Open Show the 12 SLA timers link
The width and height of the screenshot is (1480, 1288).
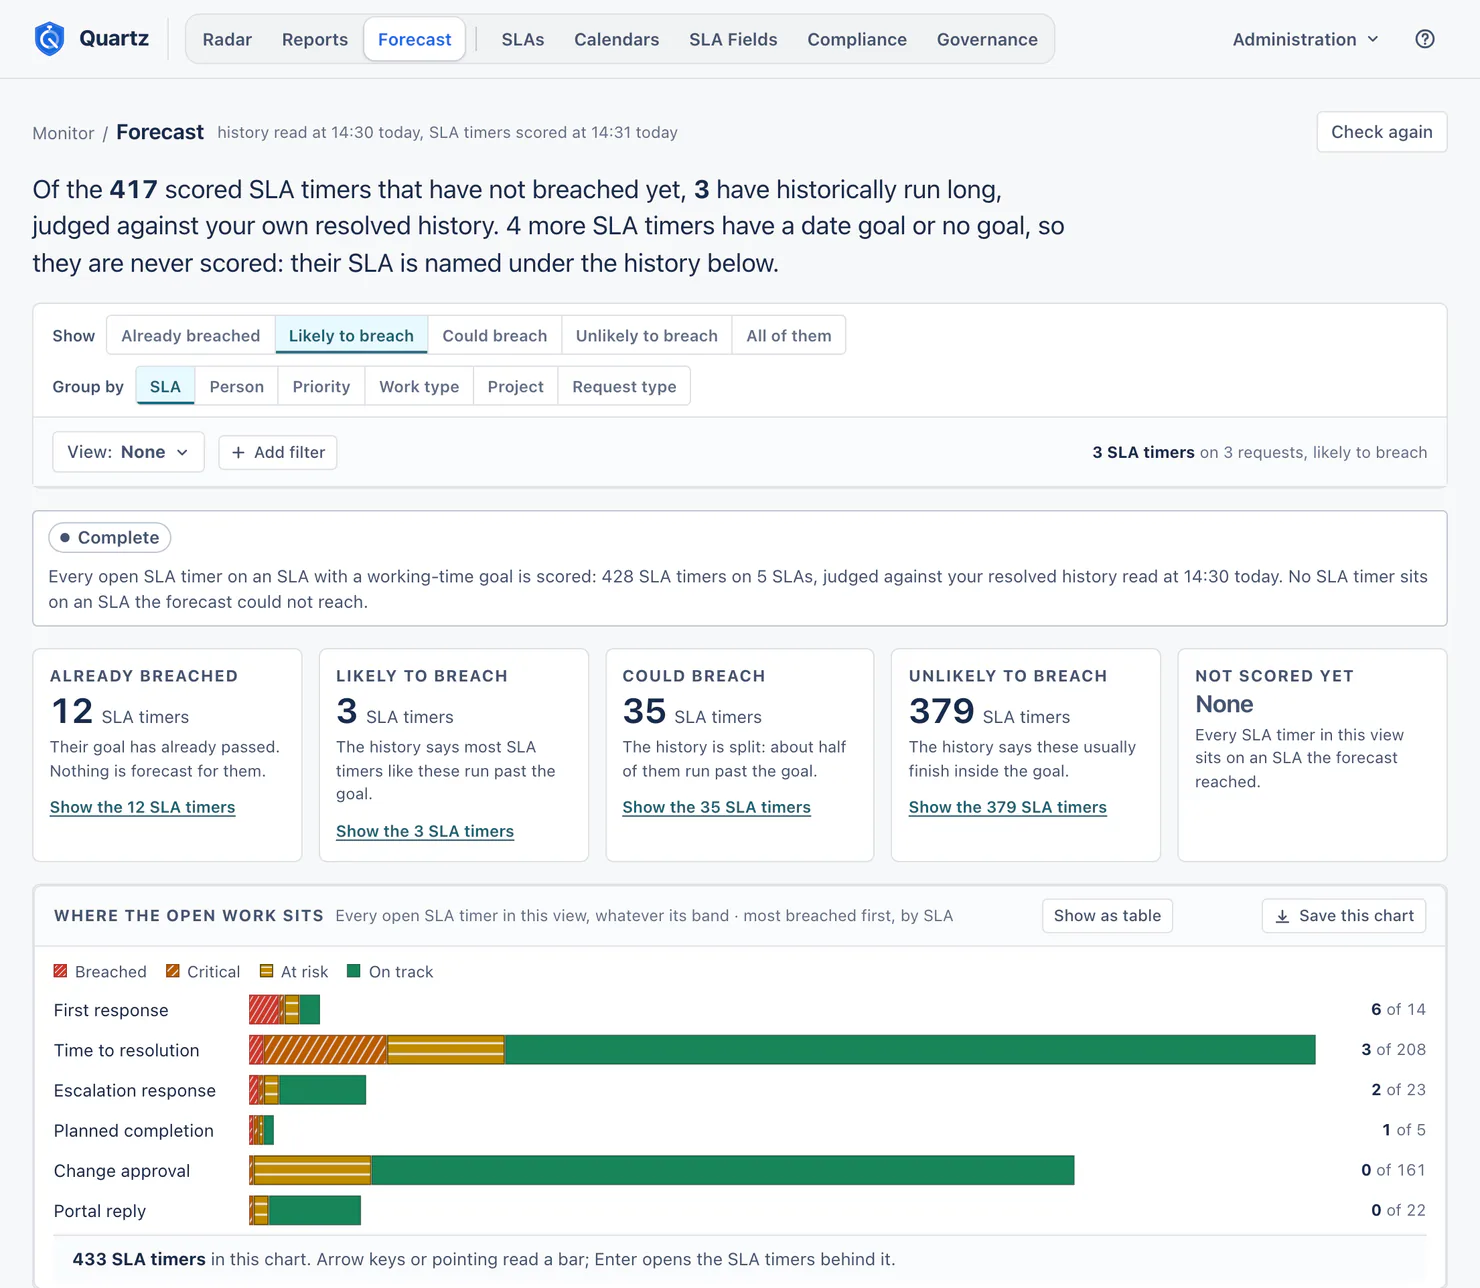(143, 807)
